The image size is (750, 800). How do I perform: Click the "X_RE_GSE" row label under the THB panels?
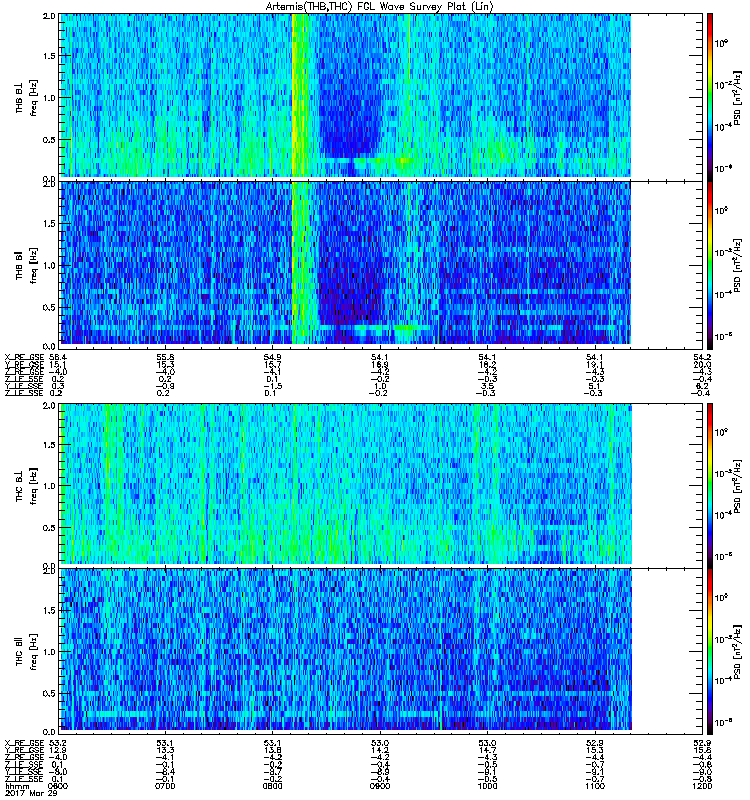(24, 357)
